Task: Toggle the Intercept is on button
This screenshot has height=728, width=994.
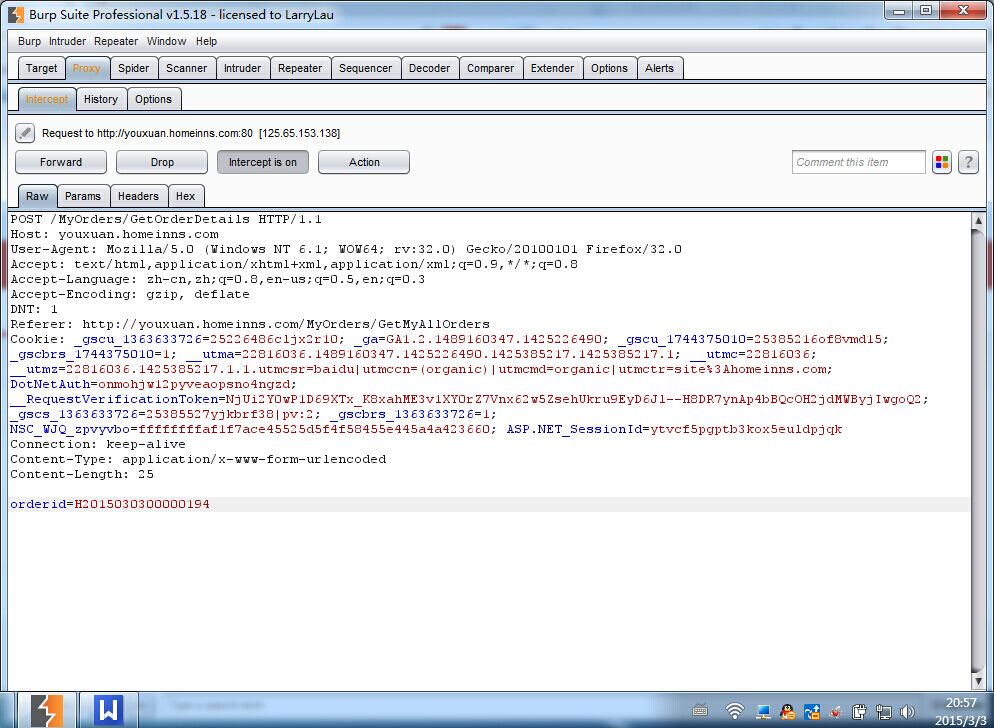Action: tap(262, 162)
